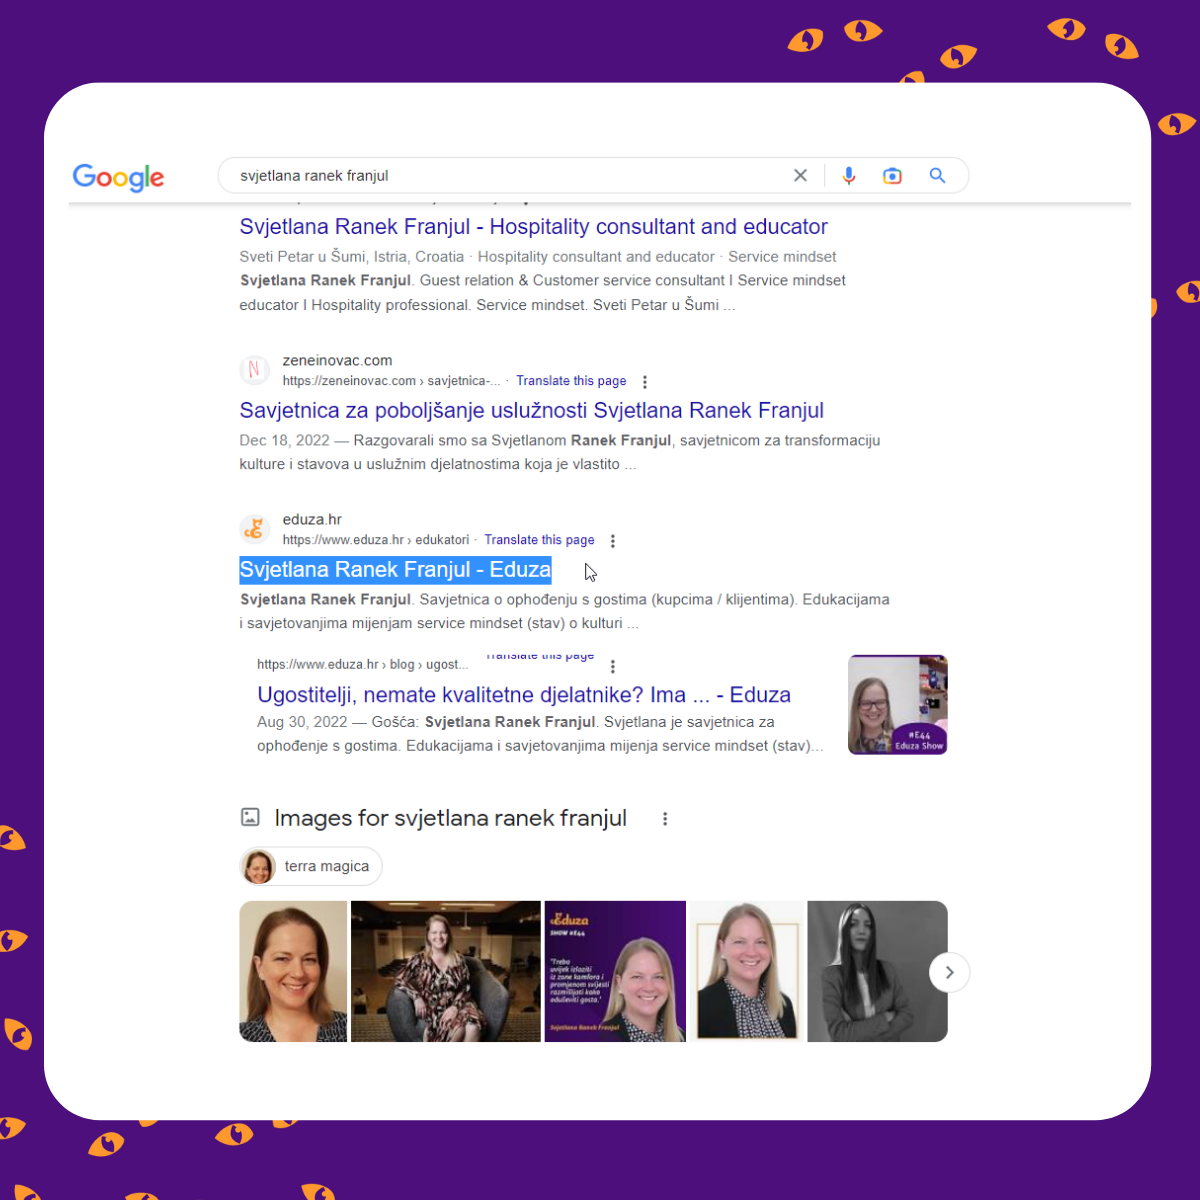
Task: Open the framed portrait of woman in blazer
Action: point(747,971)
